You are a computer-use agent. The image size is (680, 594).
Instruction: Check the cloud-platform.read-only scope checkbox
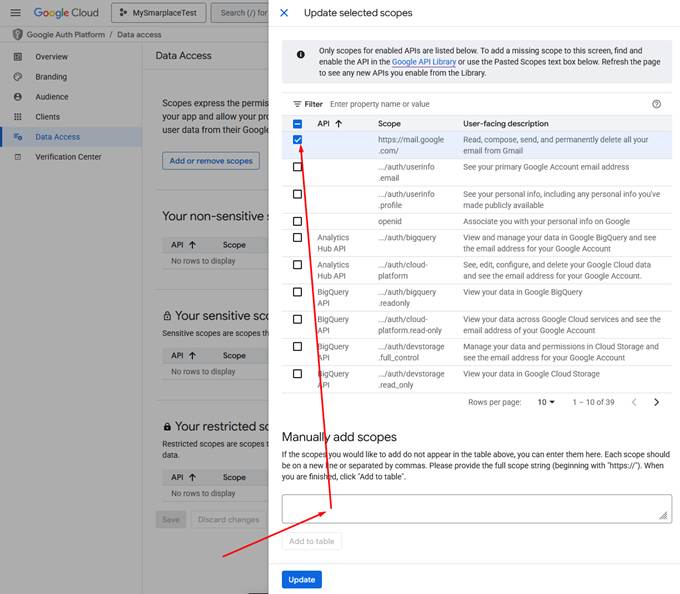click(298, 320)
